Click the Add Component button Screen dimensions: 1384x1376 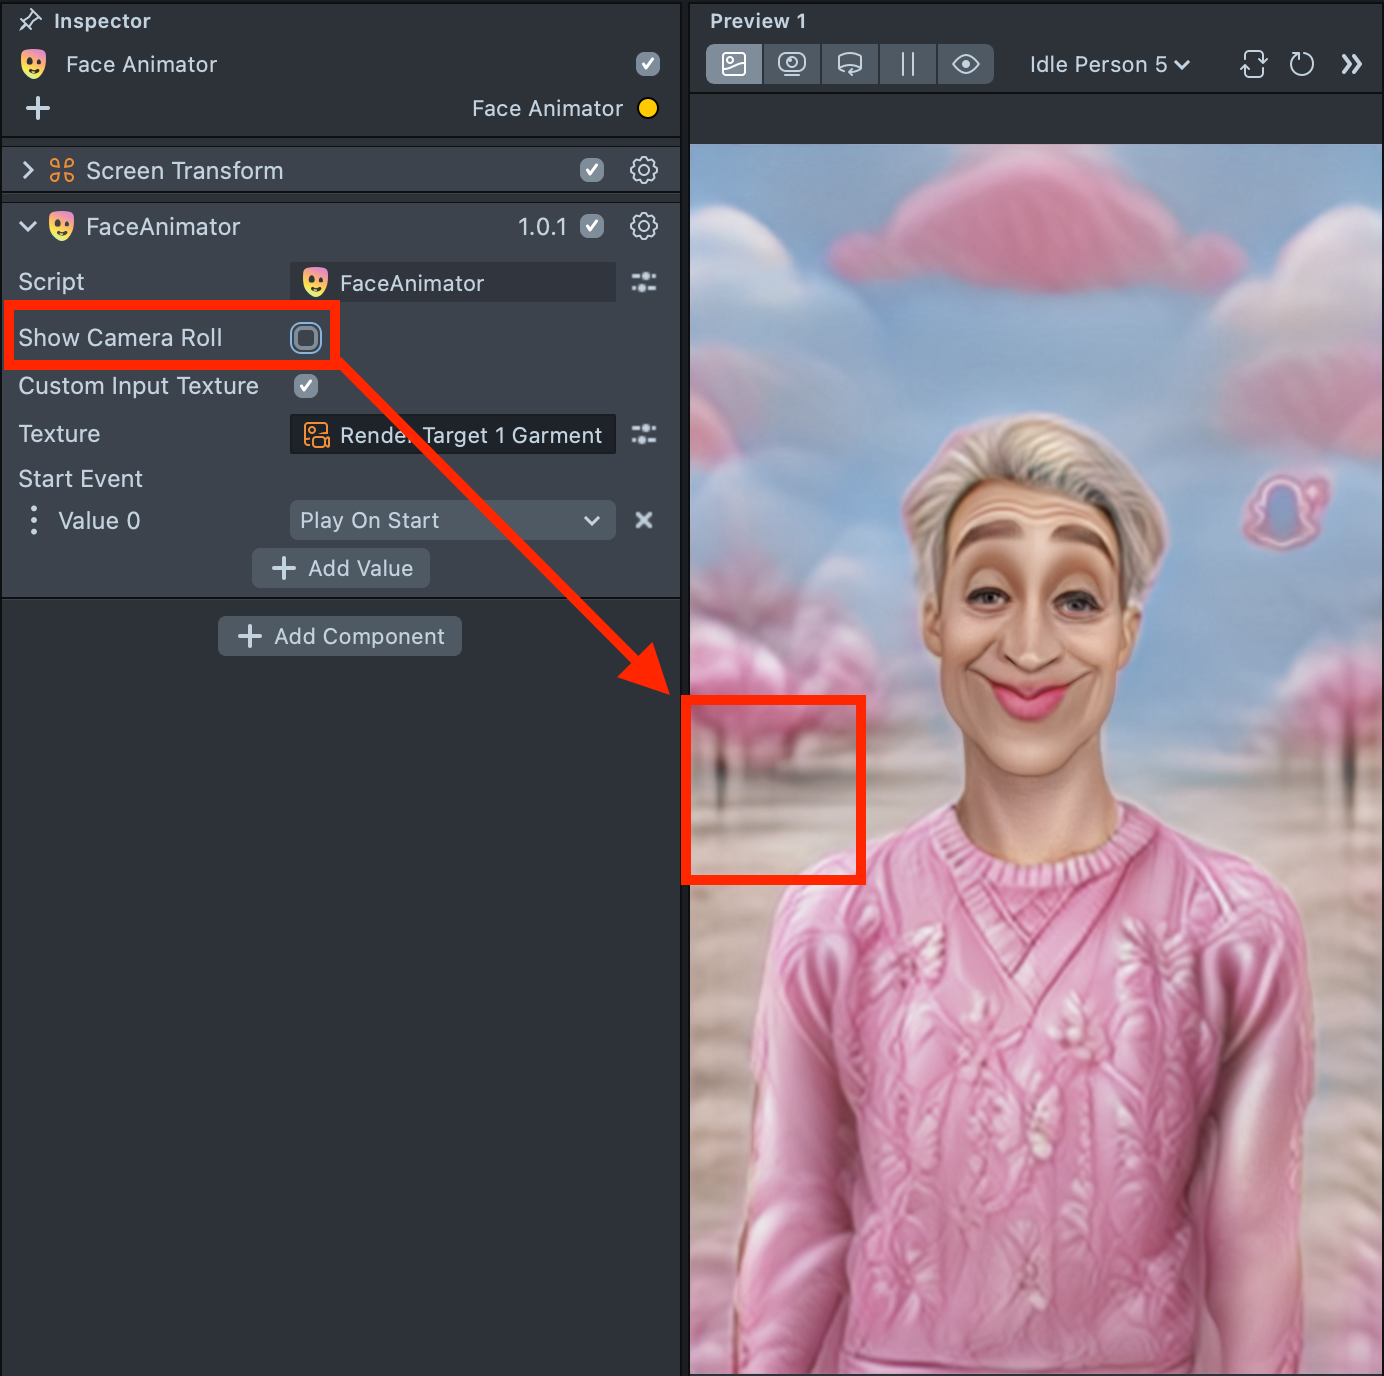340,636
